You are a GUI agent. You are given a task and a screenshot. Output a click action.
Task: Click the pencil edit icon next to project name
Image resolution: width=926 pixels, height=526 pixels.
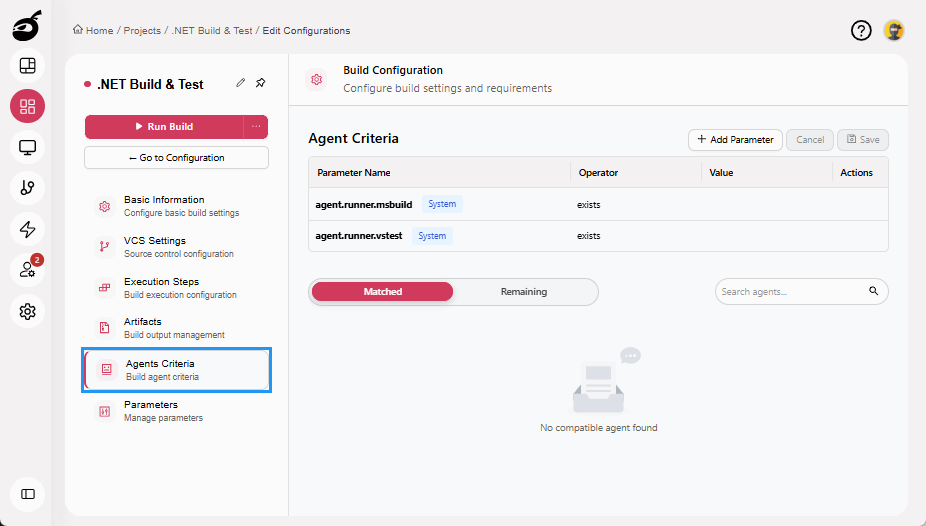point(240,83)
